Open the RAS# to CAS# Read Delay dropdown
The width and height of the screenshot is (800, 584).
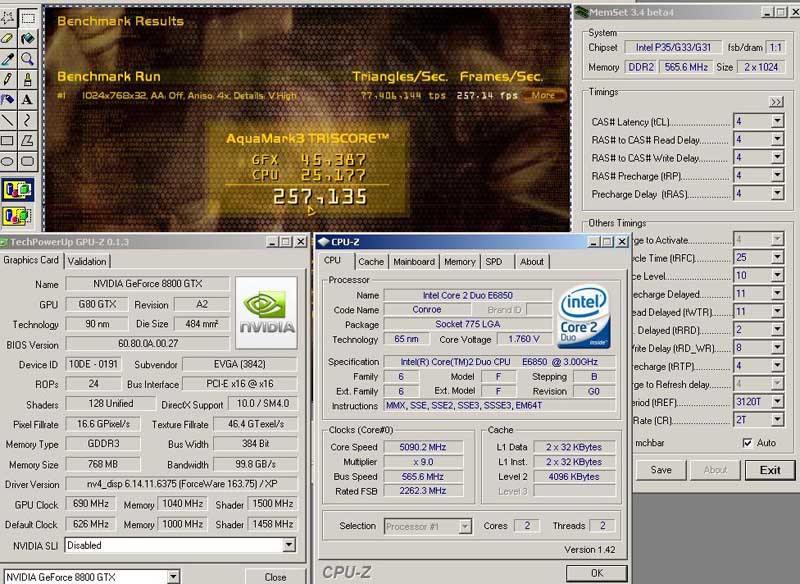coord(777,139)
